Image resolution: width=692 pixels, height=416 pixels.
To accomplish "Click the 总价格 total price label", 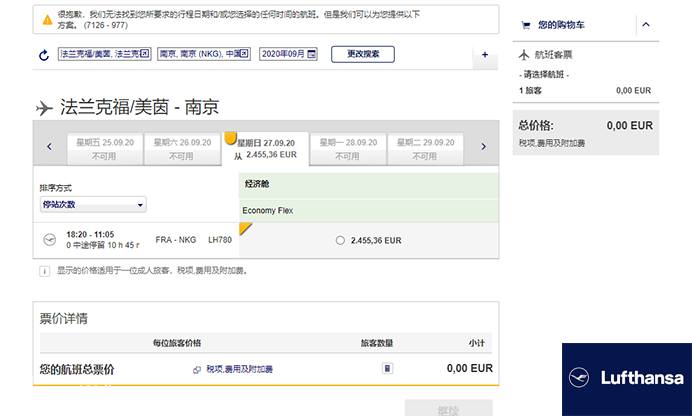I will pos(536,126).
